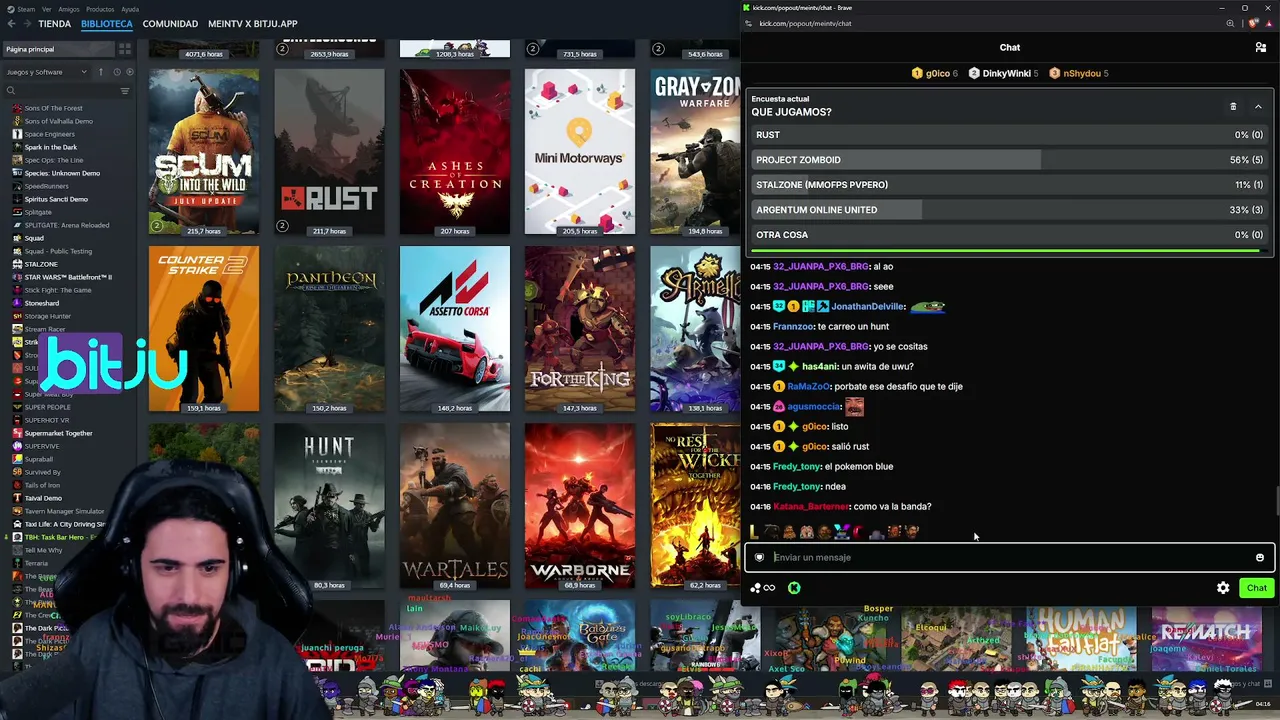Open Frannzoo's chat profile

[794, 327]
